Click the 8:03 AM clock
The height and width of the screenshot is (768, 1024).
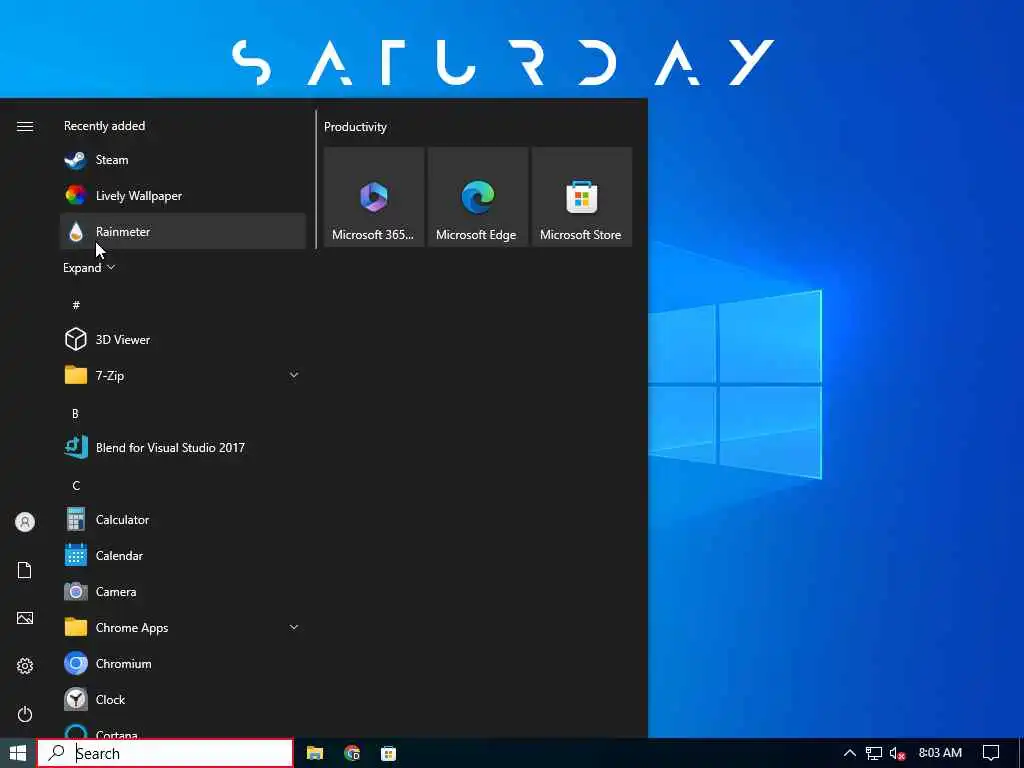(x=940, y=753)
